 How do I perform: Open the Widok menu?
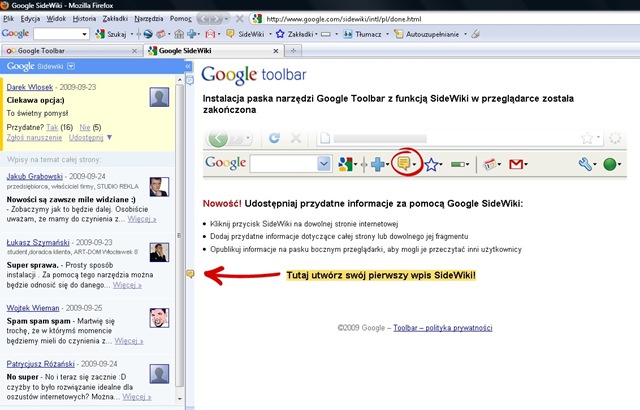(56, 18)
